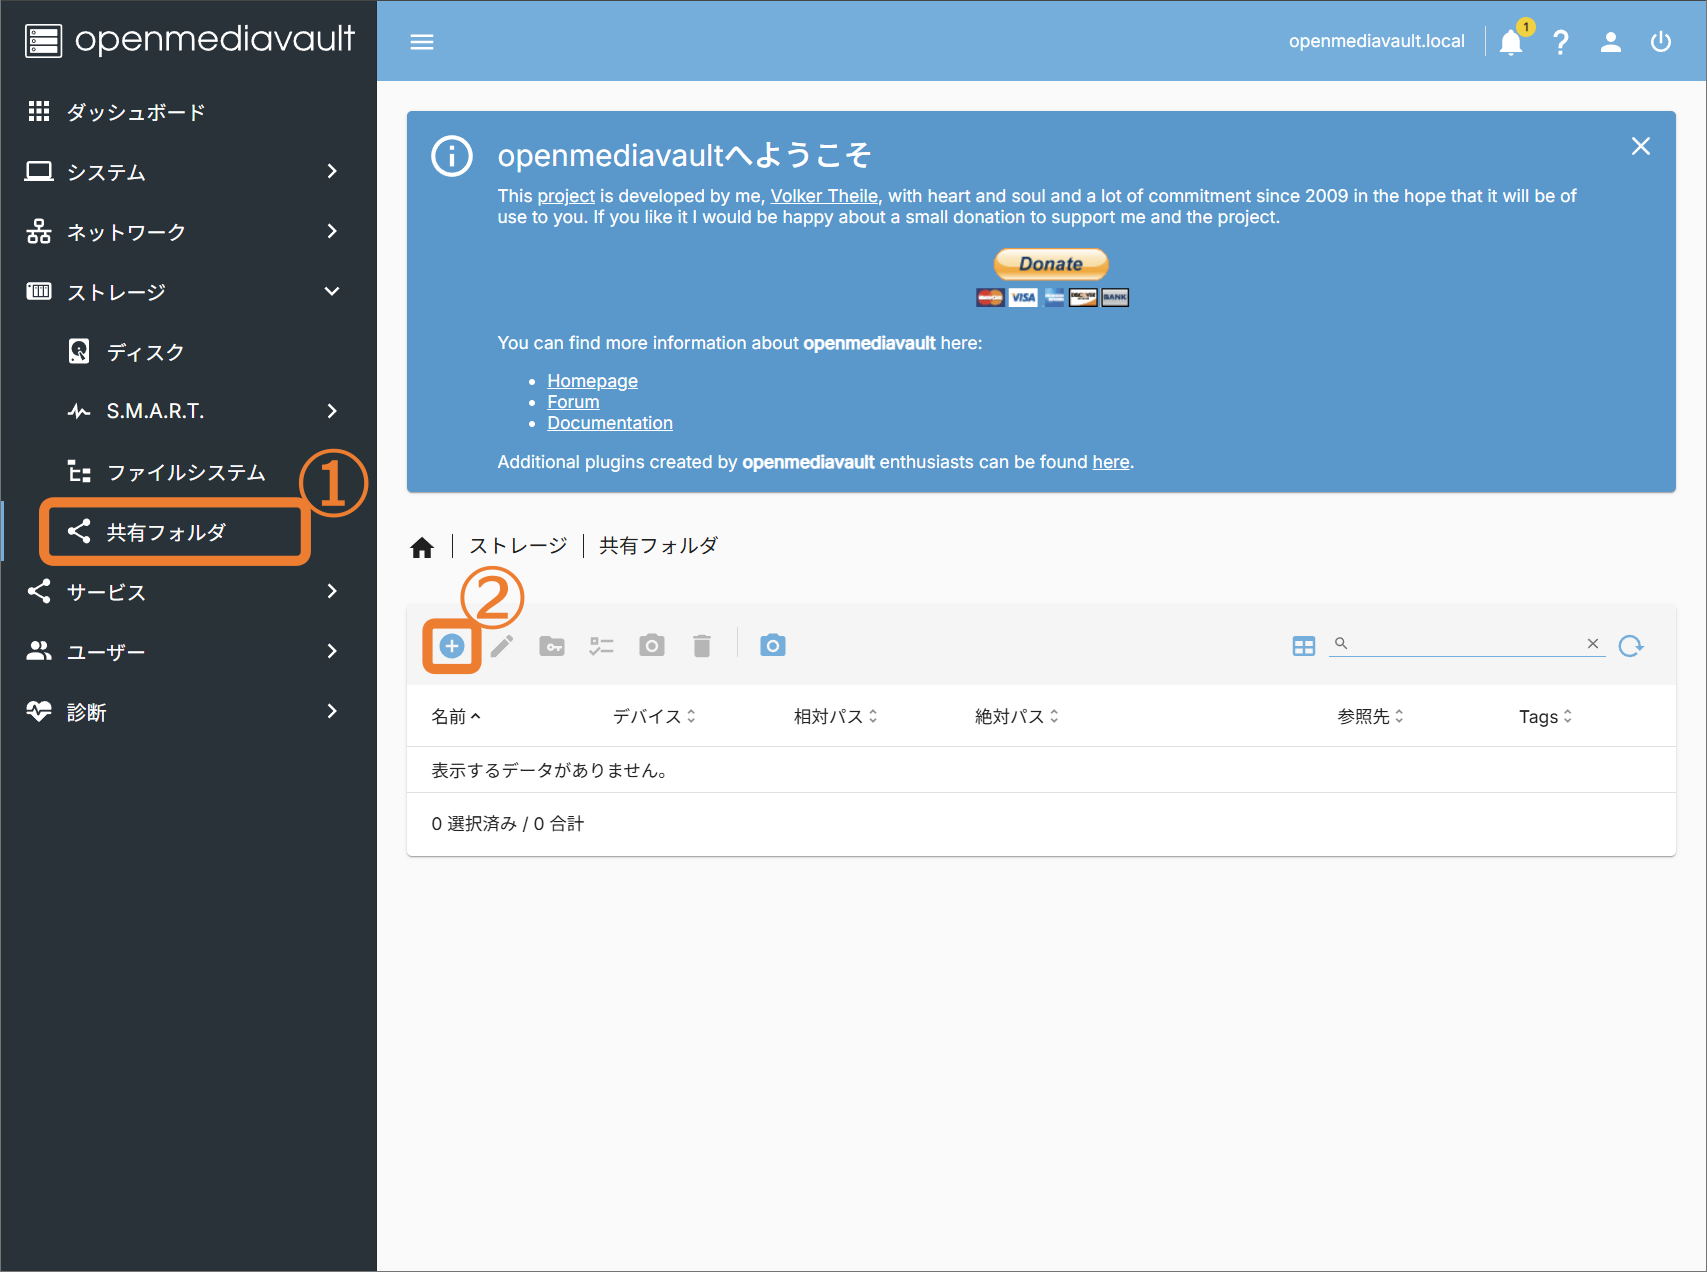The height and width of the screenshot is (1272, 1707).
Task: Open the user account menu icon
Action: coord(1610,42)
